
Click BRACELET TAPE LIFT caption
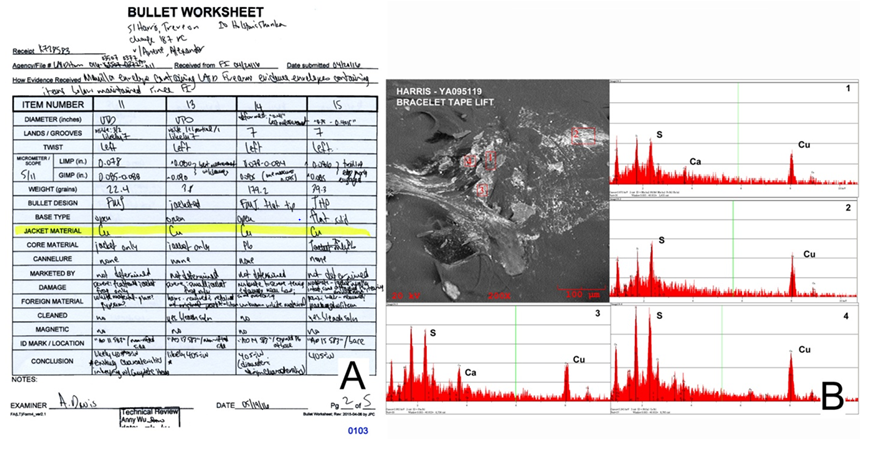tap(445, 102)
